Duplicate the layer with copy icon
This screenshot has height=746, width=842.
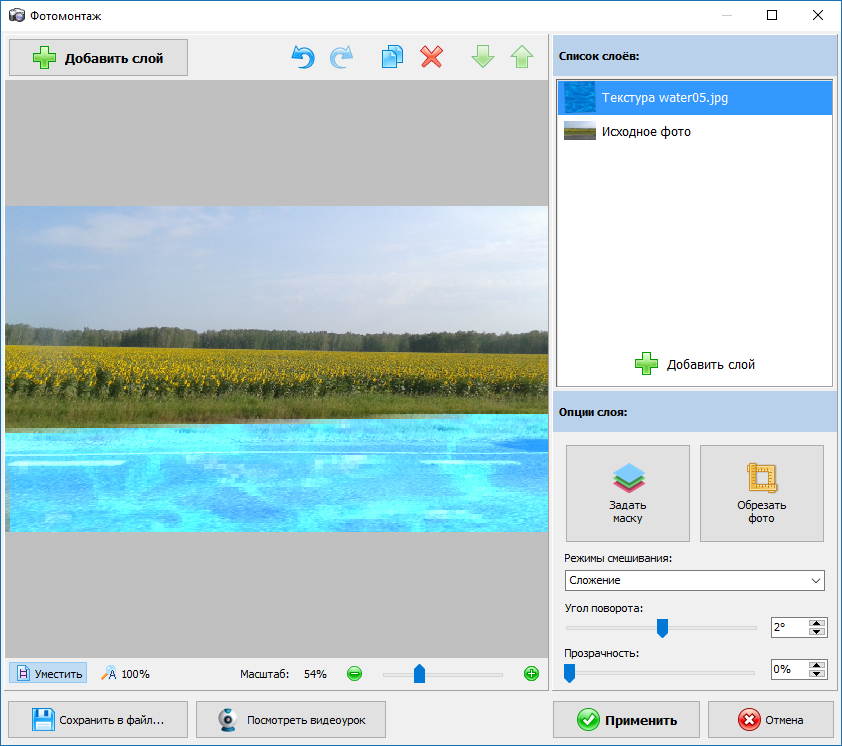click(x=393, y=57)
